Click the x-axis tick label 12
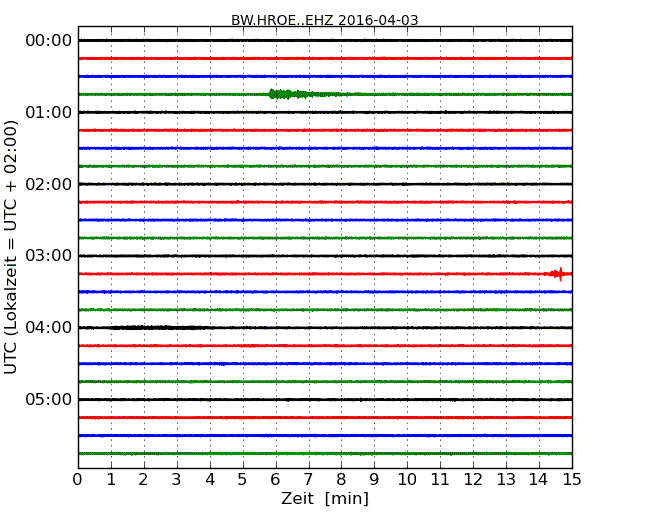This screenshot has width=650, height=520. coord(473,480)
